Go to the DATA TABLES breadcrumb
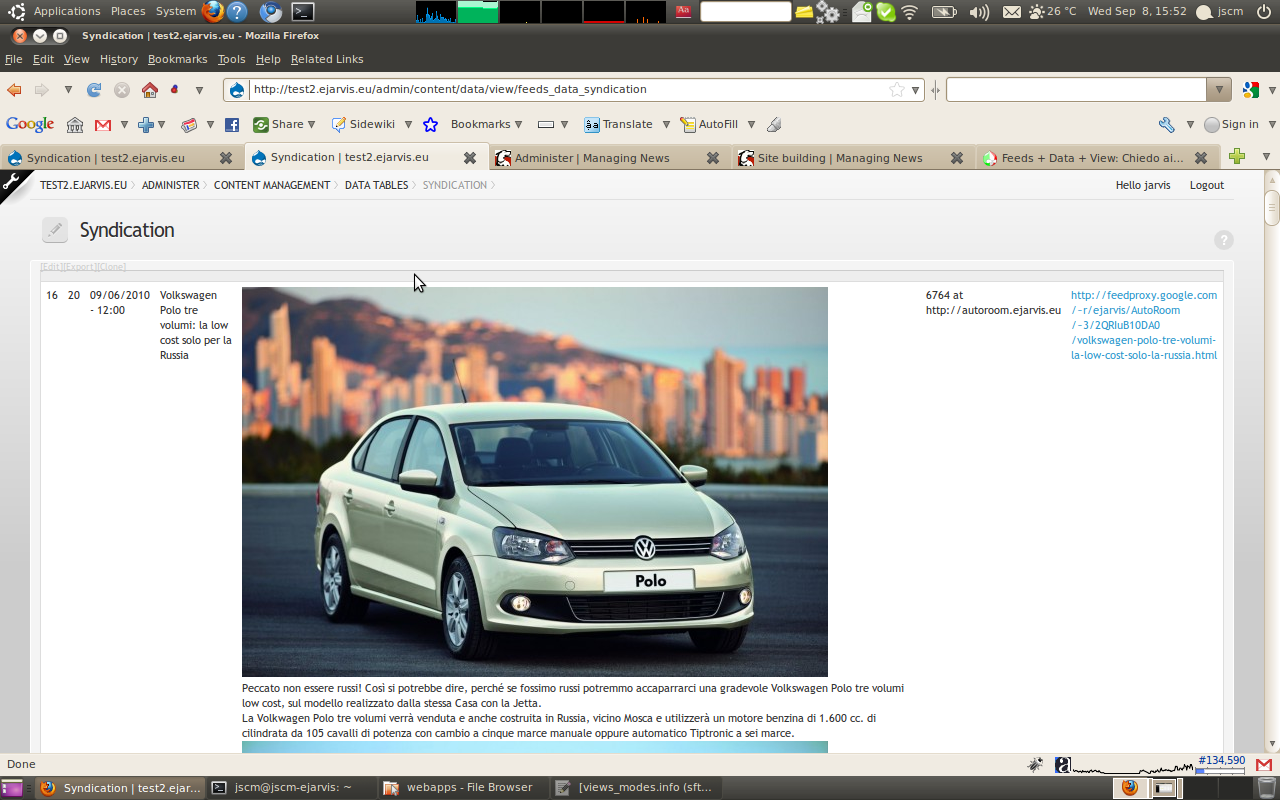 coord(376,185)
